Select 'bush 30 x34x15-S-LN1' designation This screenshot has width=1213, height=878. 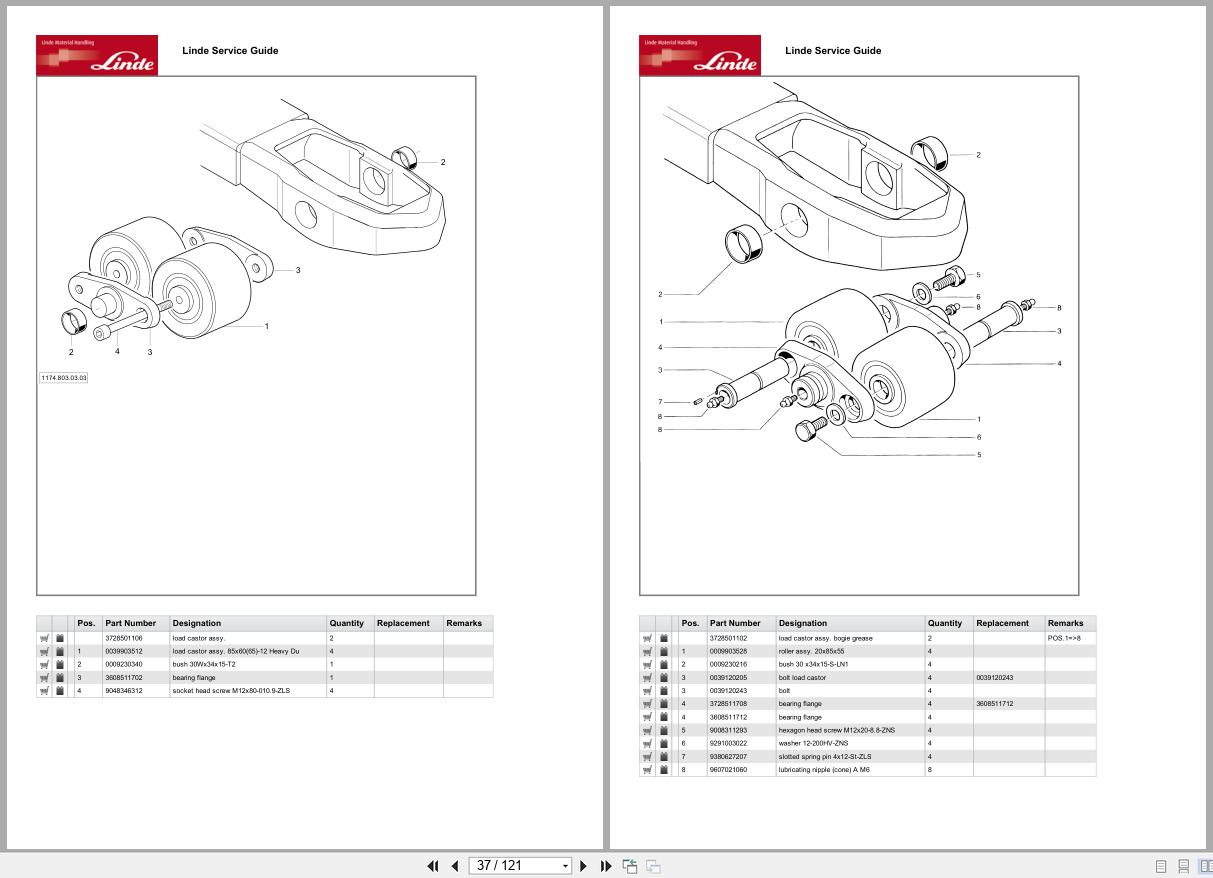[813, 664]
